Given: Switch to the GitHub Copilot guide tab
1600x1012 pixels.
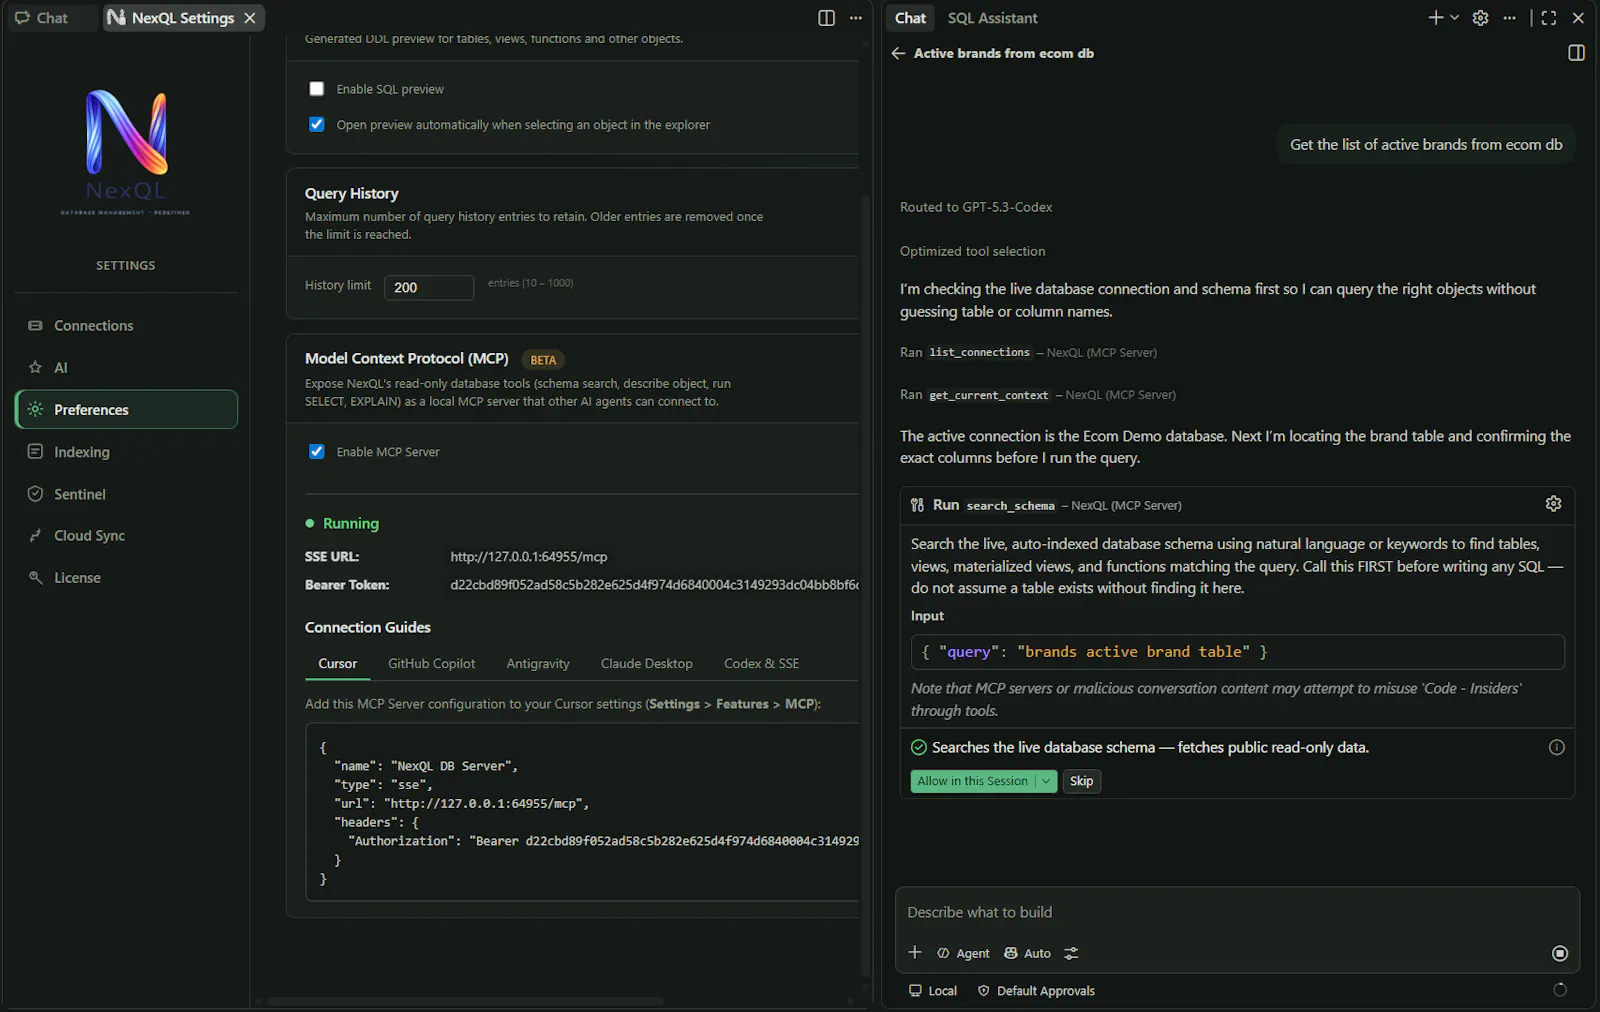Looking at the screenshot, I should click(x=432, y=664).
